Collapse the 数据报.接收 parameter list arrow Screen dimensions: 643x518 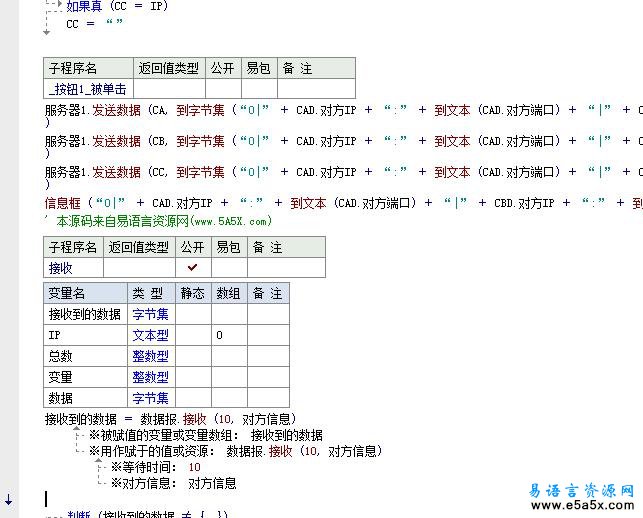pyautogui.click(x=98, y=461)
